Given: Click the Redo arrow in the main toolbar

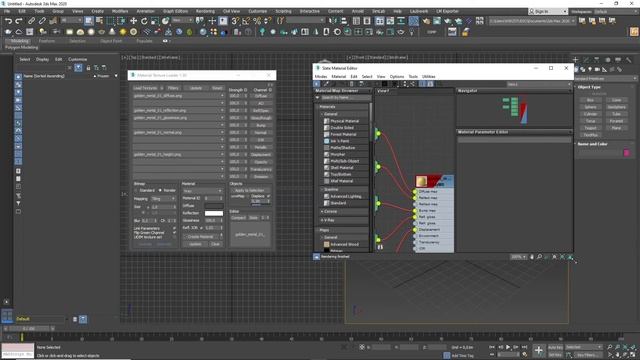Looking at the screenshot, I should click(x=19, y=21).
